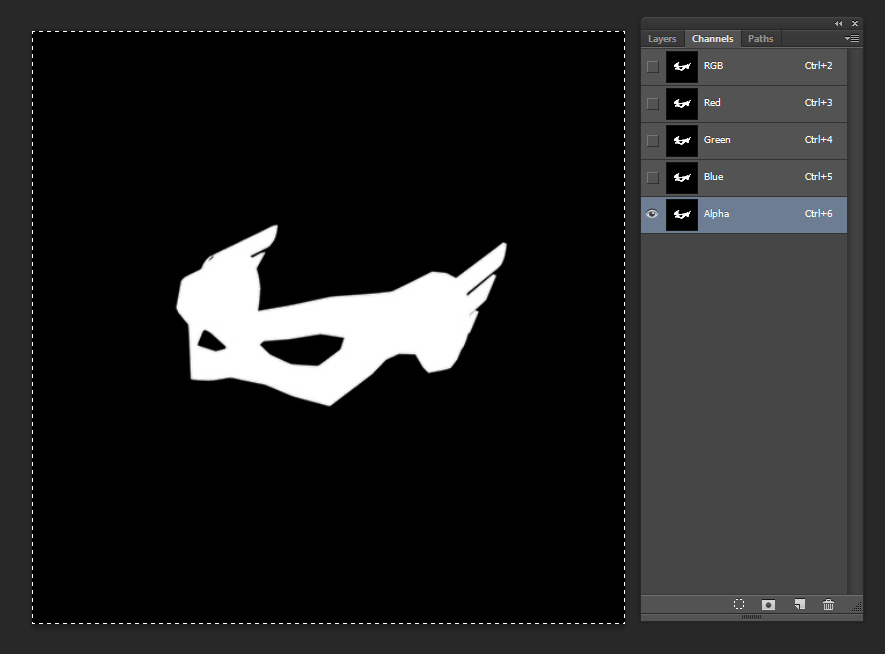Click the RGB channel name
The height and width of the screenshot is (654, 885).
pos(713,65)
